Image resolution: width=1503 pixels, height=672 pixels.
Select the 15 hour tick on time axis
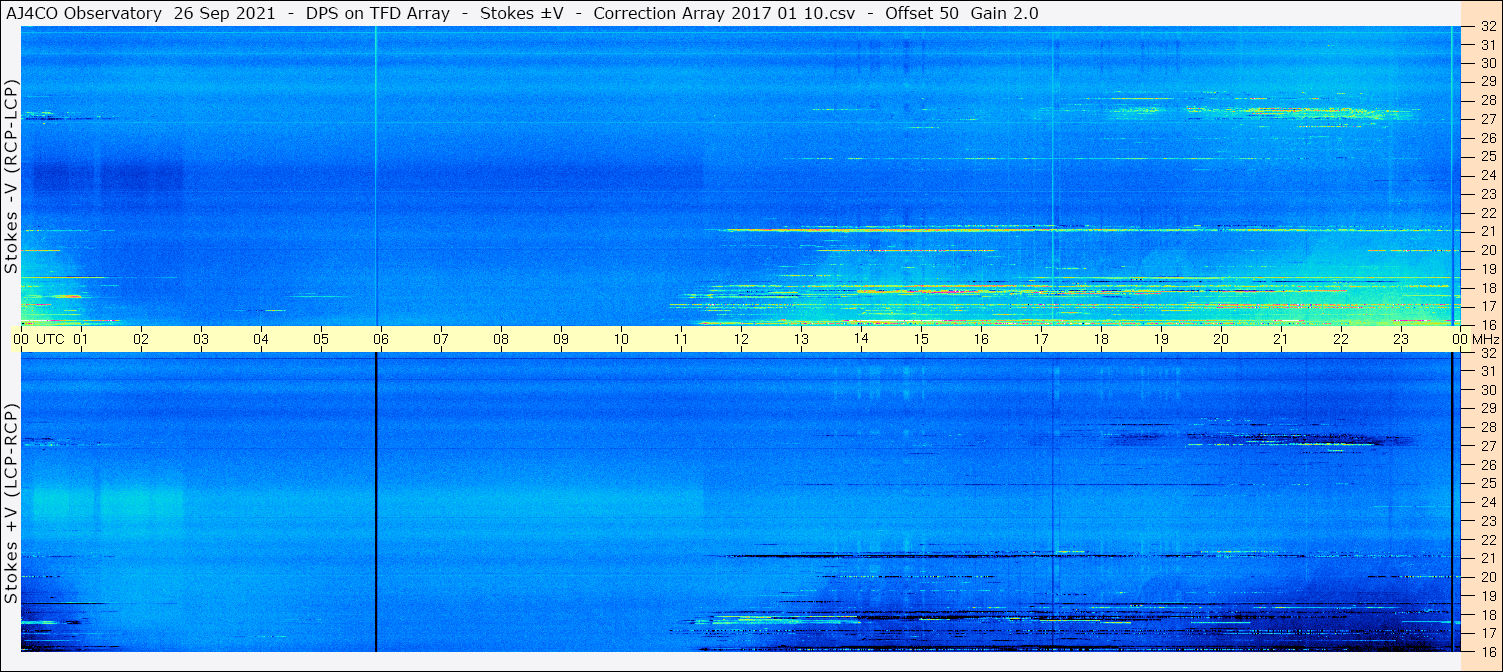(921, 339)
